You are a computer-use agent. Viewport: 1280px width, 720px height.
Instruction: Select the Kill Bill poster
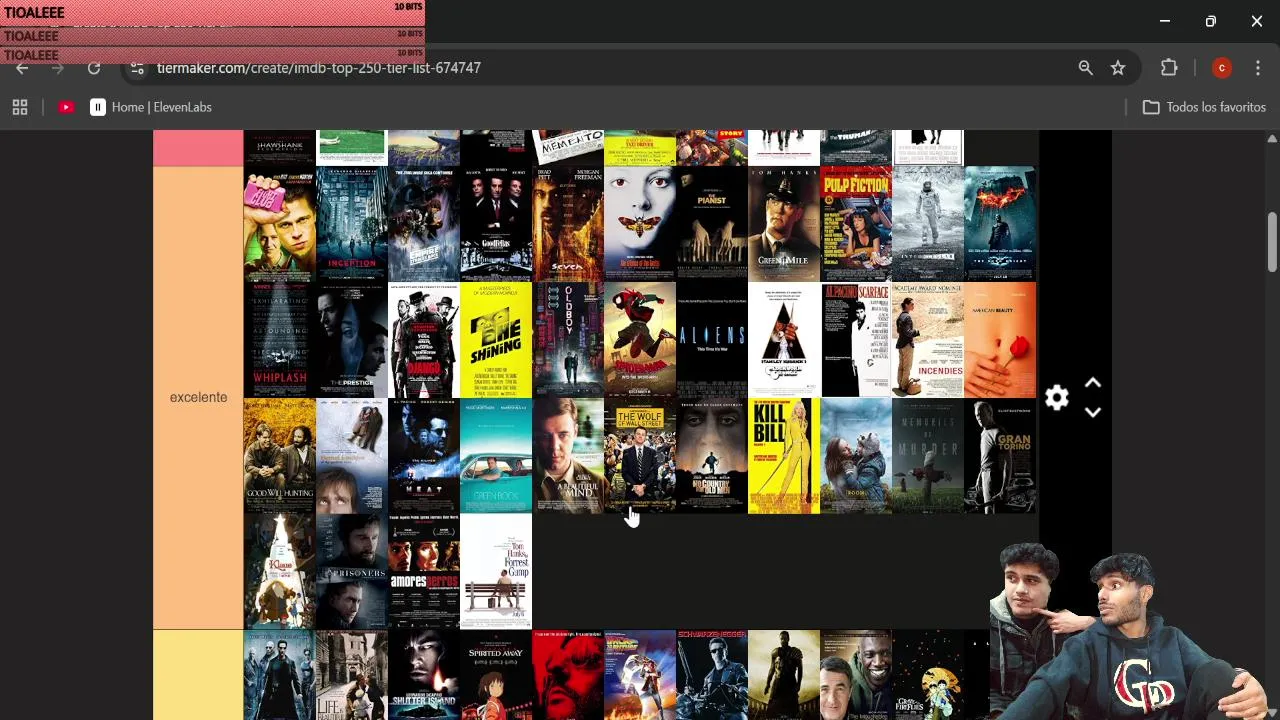pos(783,456)
